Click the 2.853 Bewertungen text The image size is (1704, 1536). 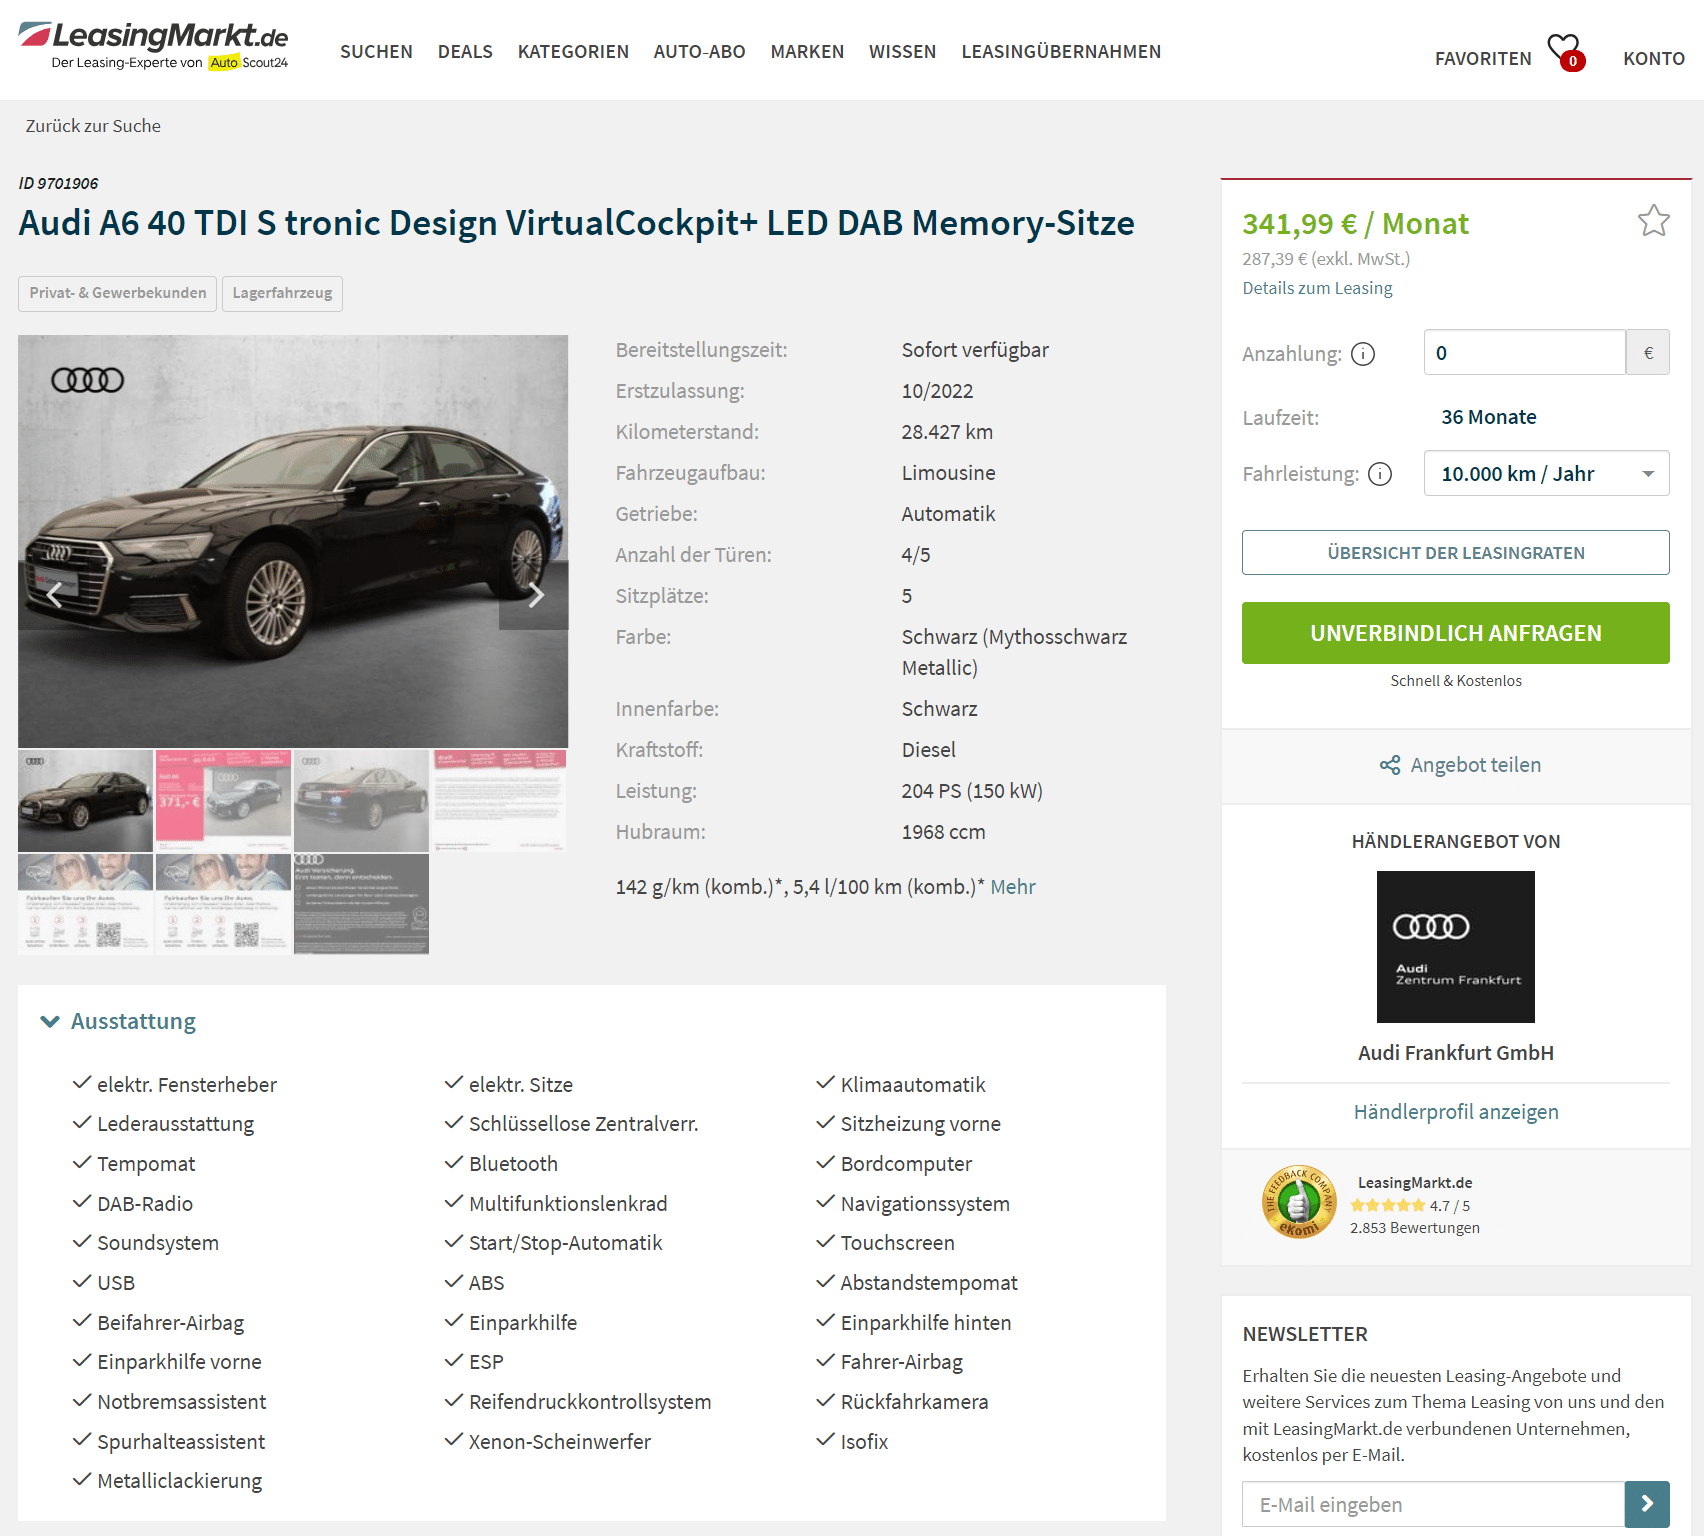pos(1415,1228)
